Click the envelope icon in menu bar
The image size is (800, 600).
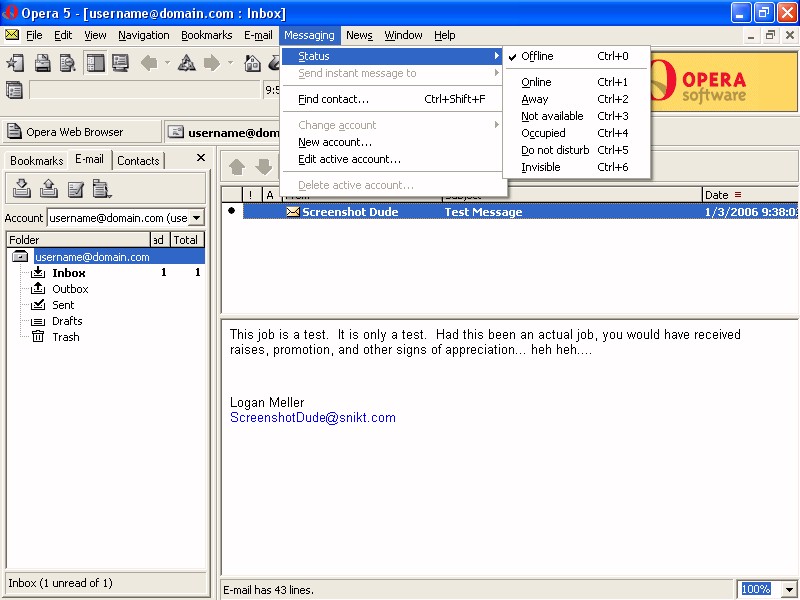12,35
